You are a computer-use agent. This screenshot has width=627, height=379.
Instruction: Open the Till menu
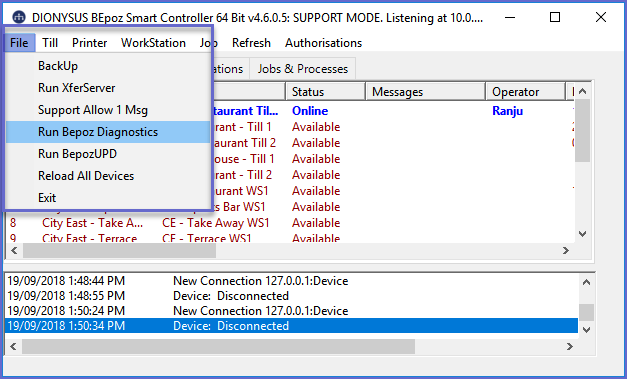point(50,43)
